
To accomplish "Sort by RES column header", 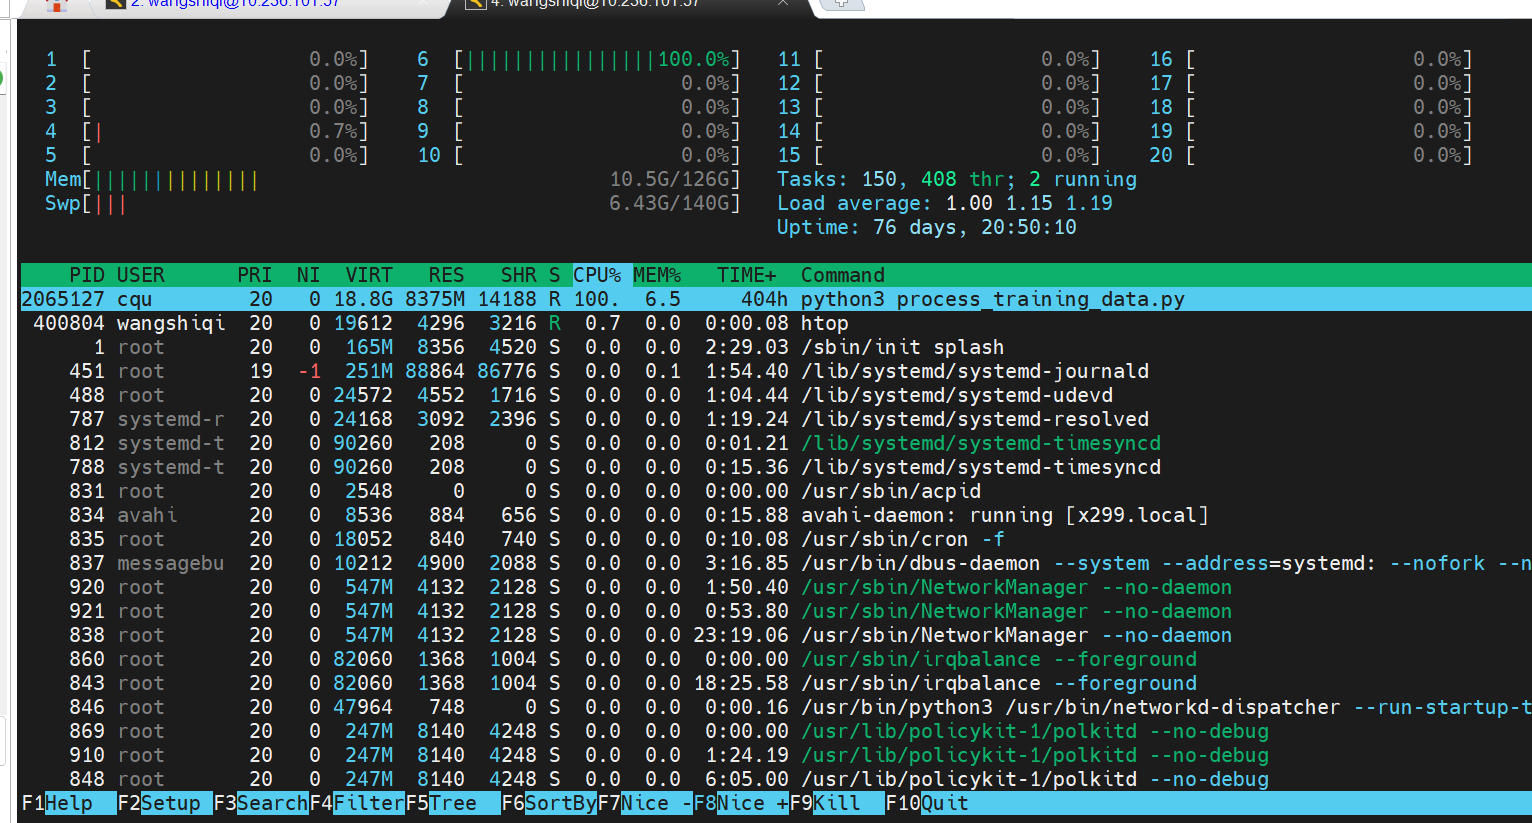I will (x=447, y=275).
